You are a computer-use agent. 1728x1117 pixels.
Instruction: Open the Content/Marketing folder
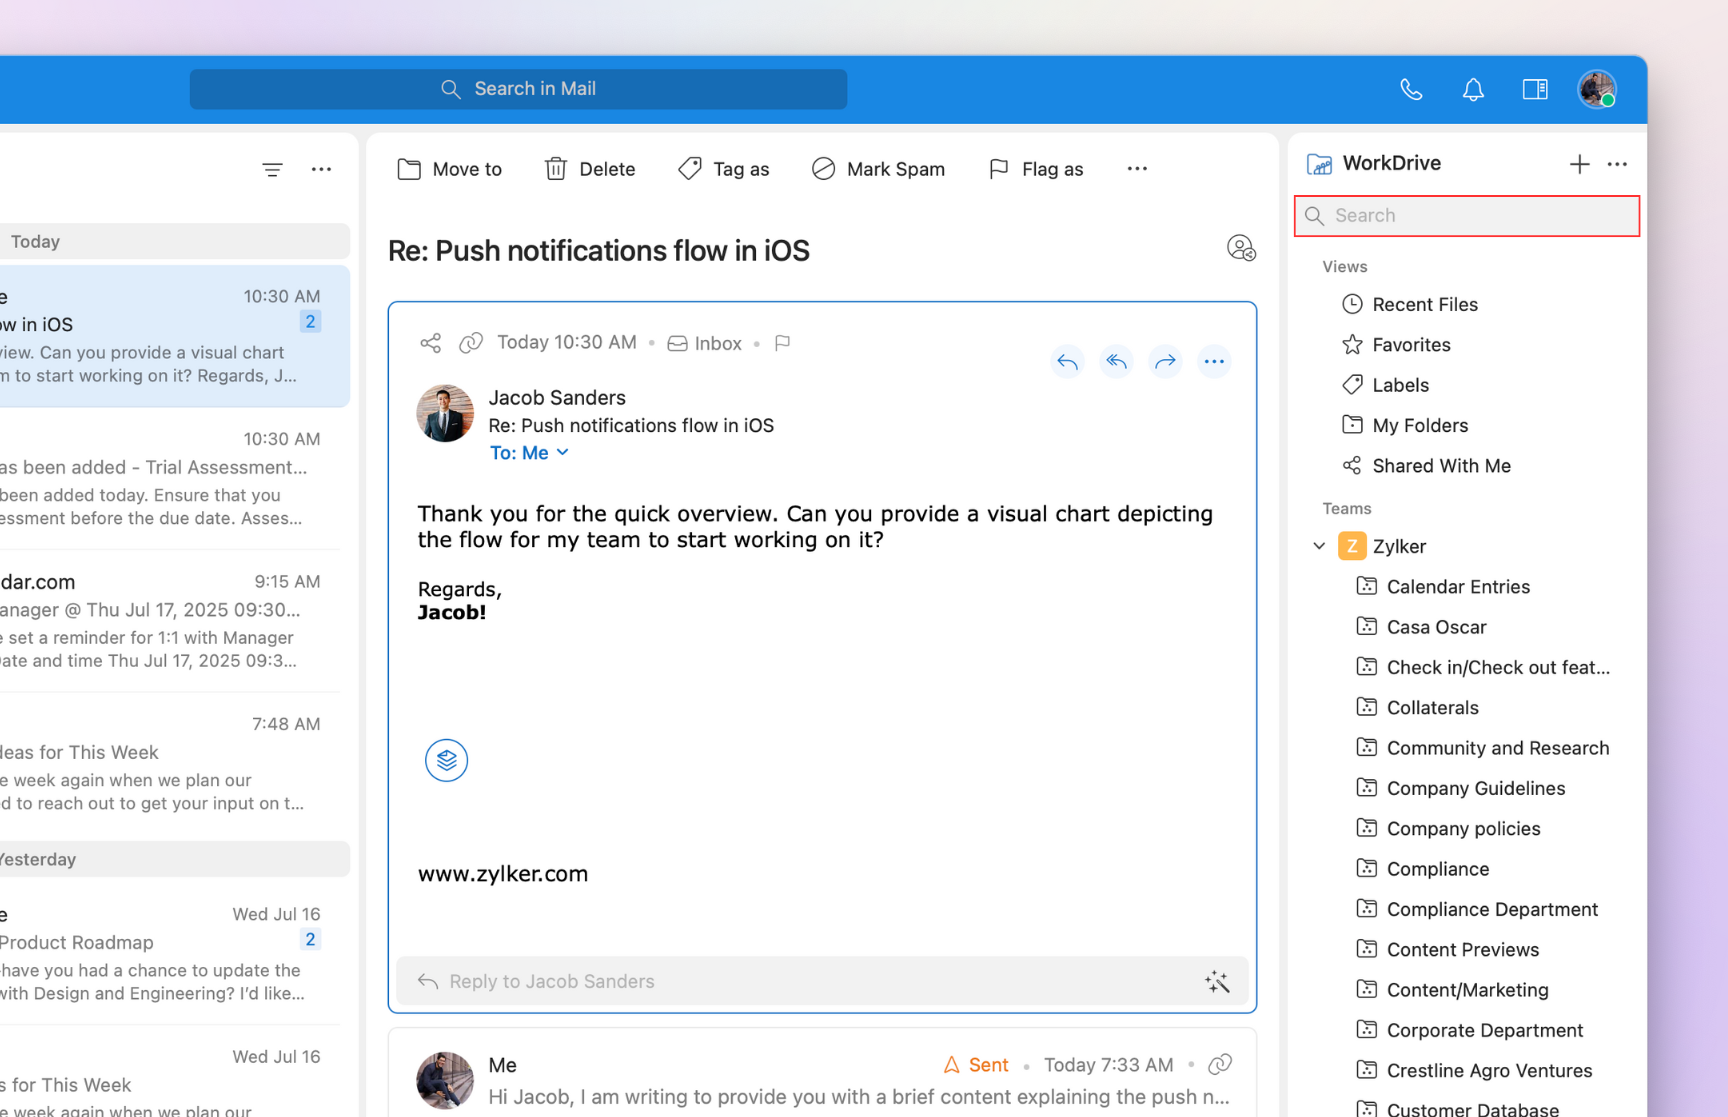pos(1453,990)
